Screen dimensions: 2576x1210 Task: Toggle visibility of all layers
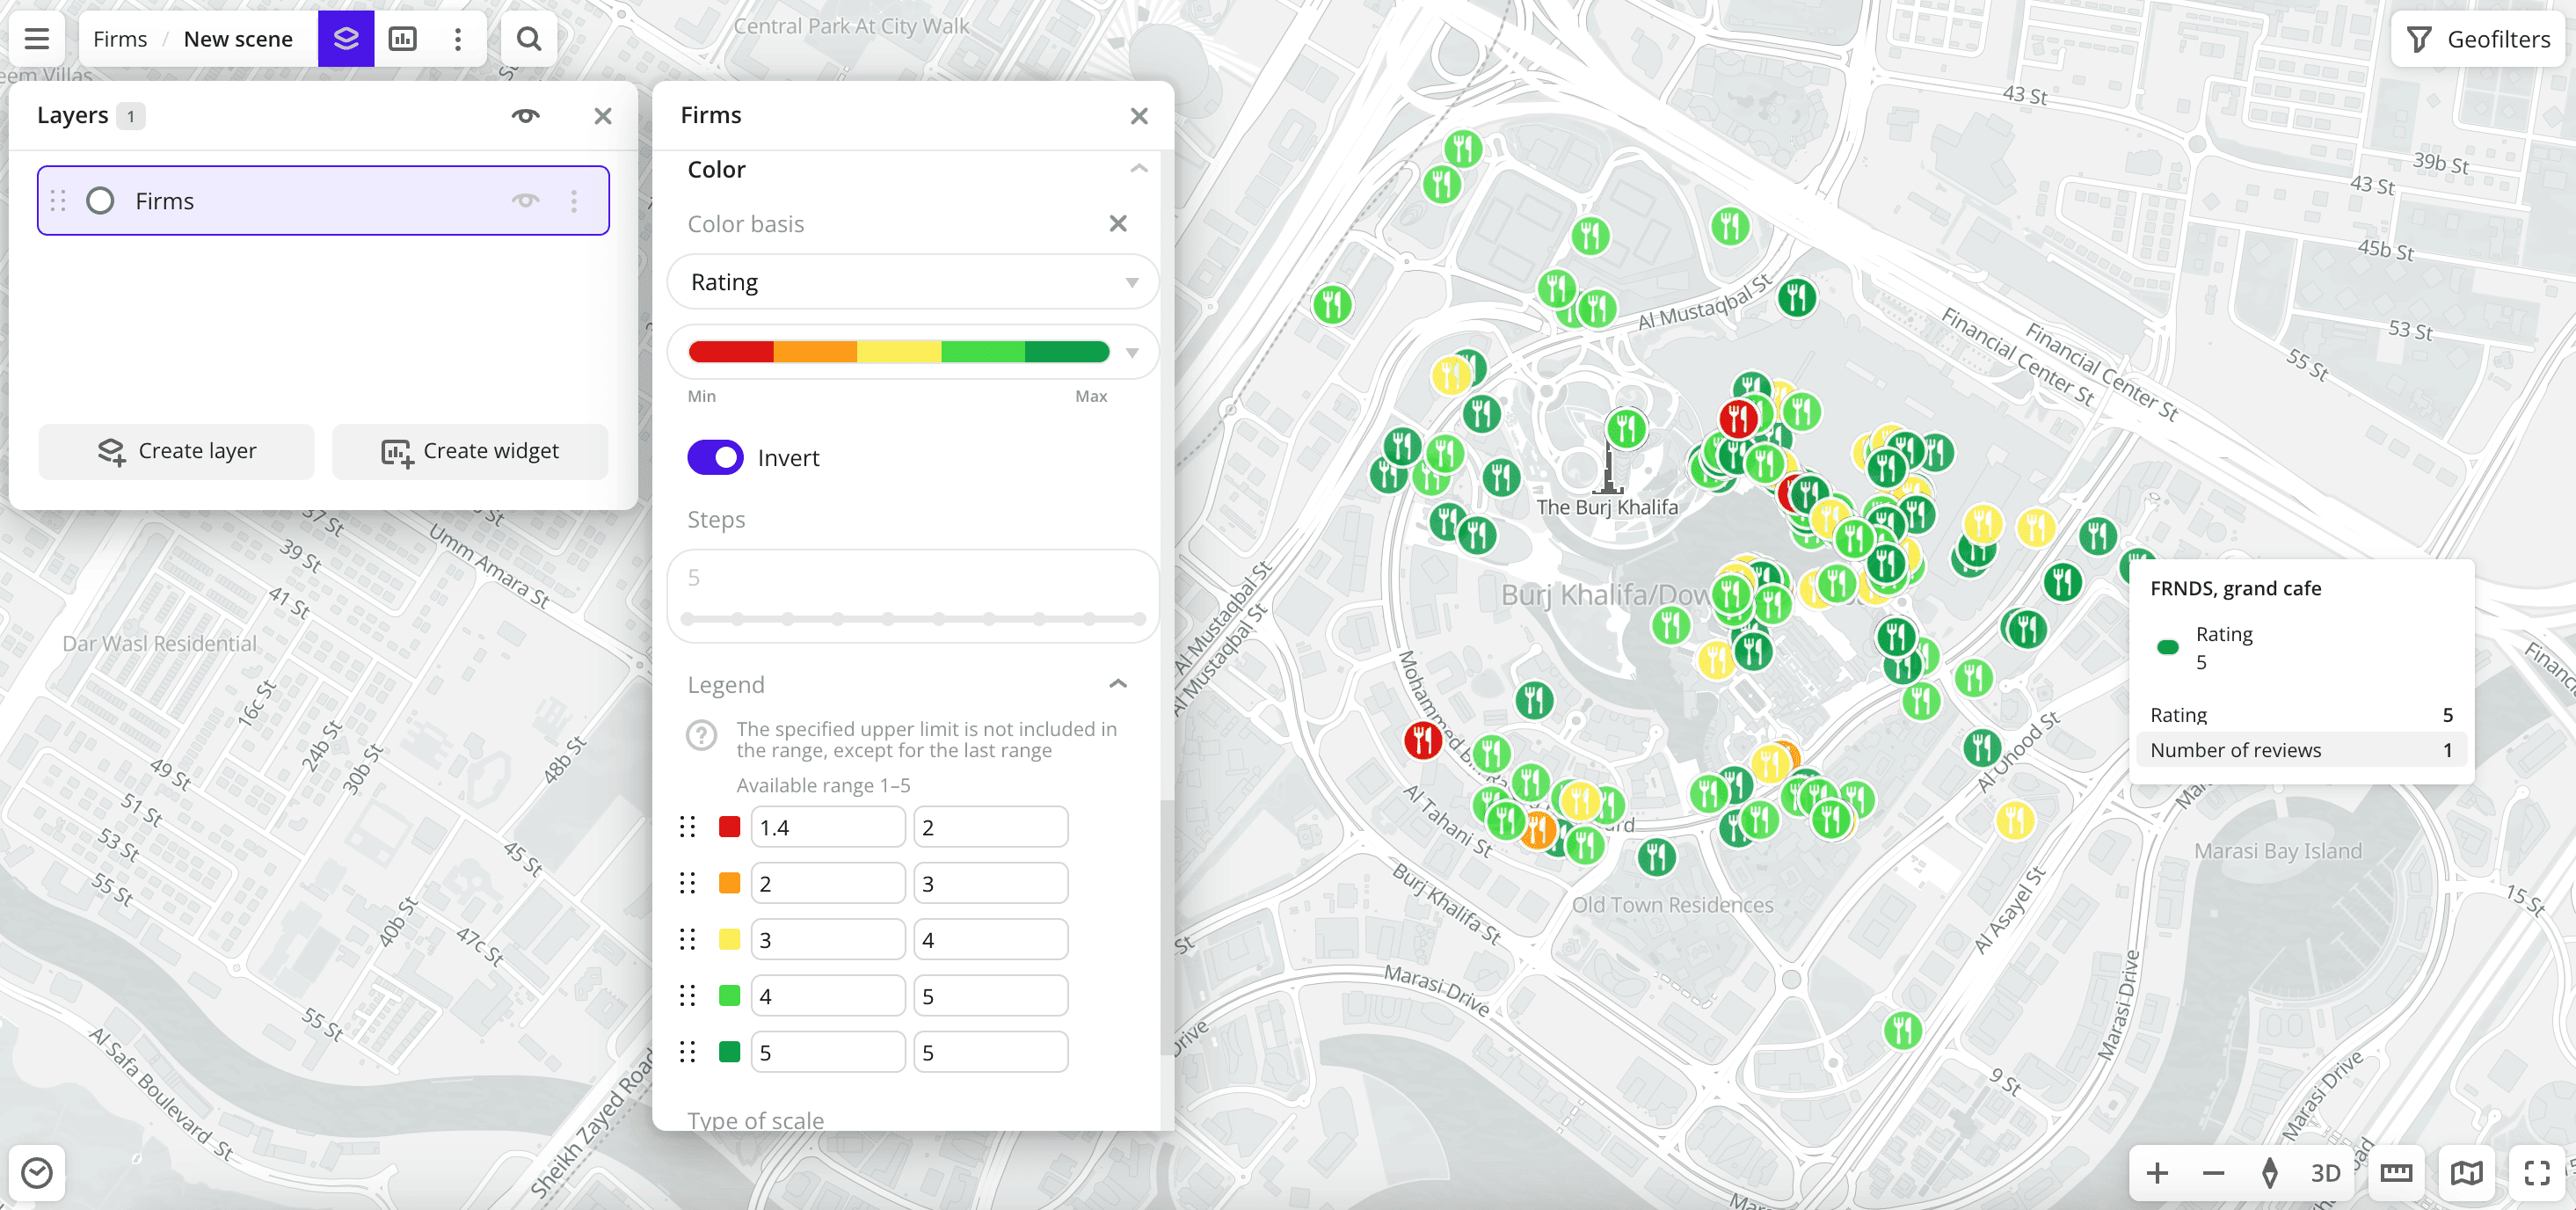[525, 116]
